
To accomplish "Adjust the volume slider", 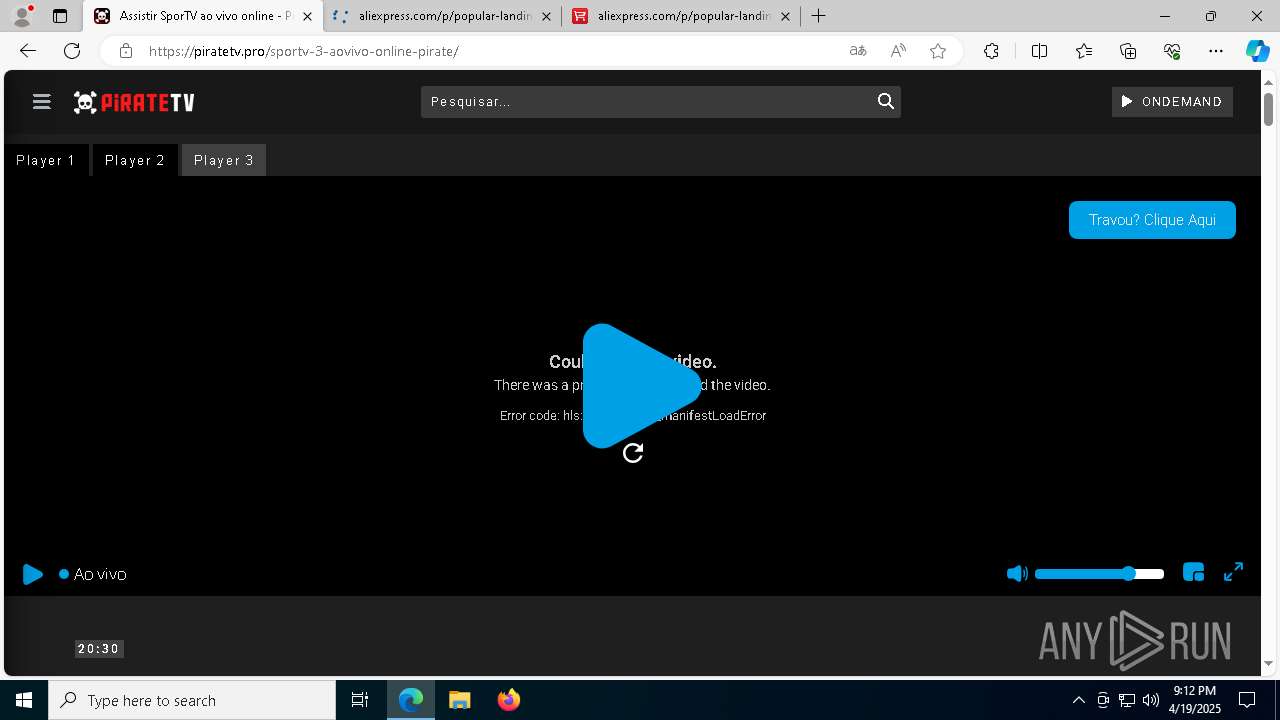I will point(1099,574).
